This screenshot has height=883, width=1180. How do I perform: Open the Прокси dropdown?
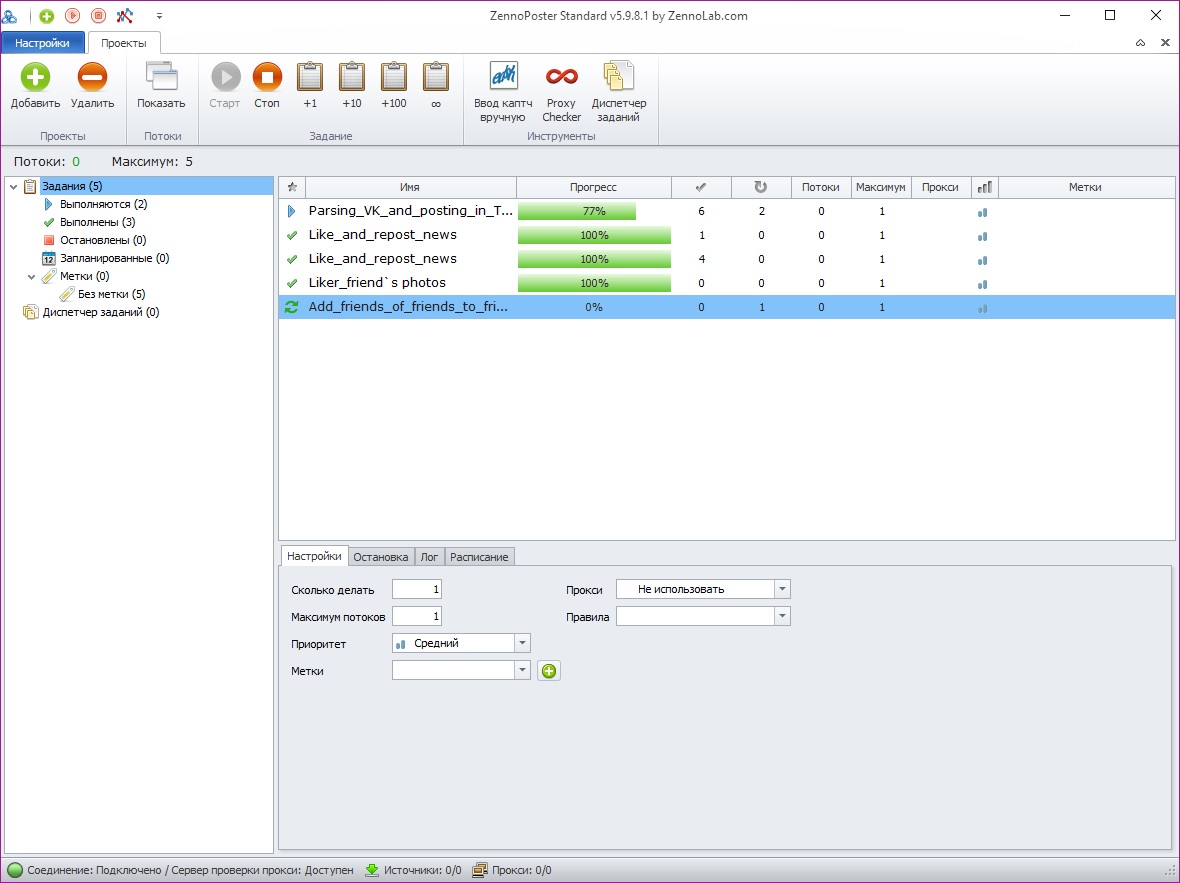click(x=782, y=590)
